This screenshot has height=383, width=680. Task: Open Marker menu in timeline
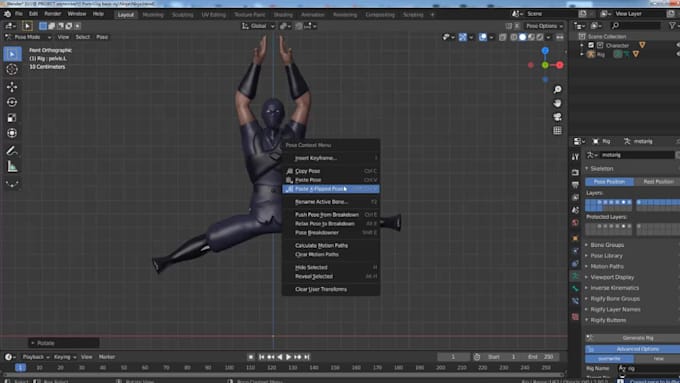[x=107, y=357]
